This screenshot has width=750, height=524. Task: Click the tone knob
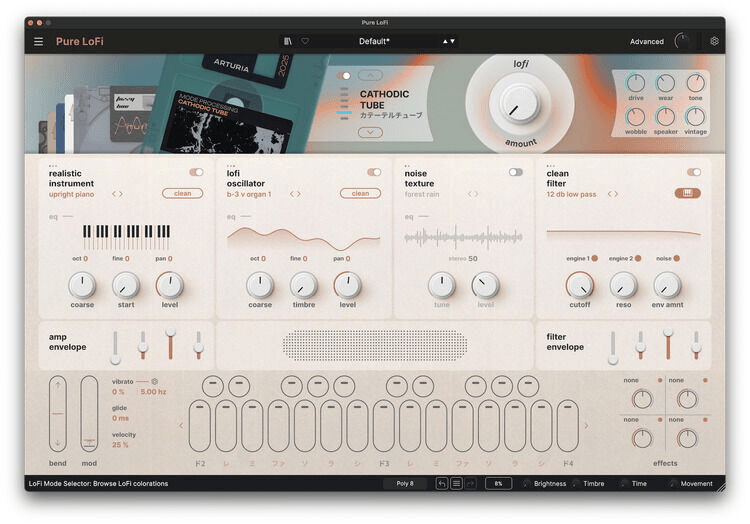(695, 83)
